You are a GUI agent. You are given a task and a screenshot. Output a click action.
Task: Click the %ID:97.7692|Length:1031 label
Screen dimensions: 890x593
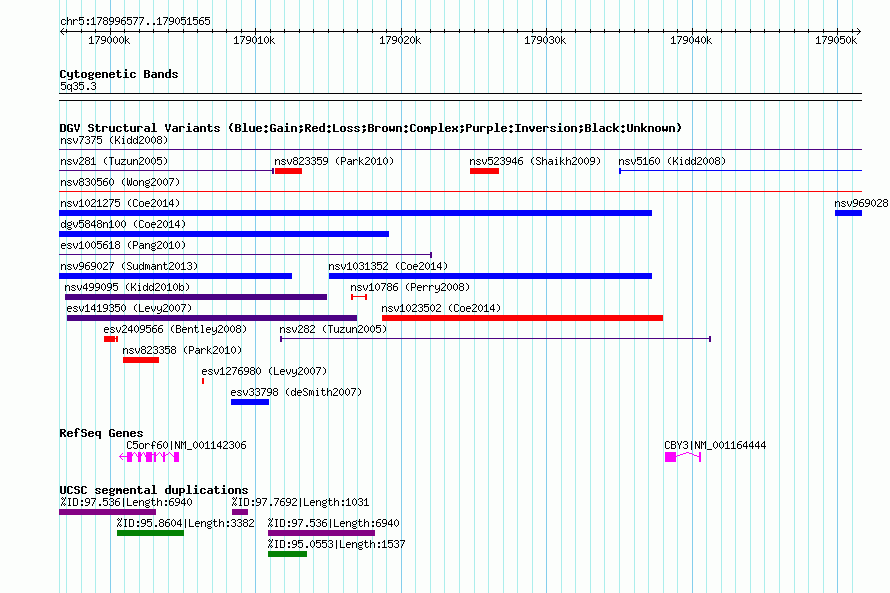[x=300, y=502]
